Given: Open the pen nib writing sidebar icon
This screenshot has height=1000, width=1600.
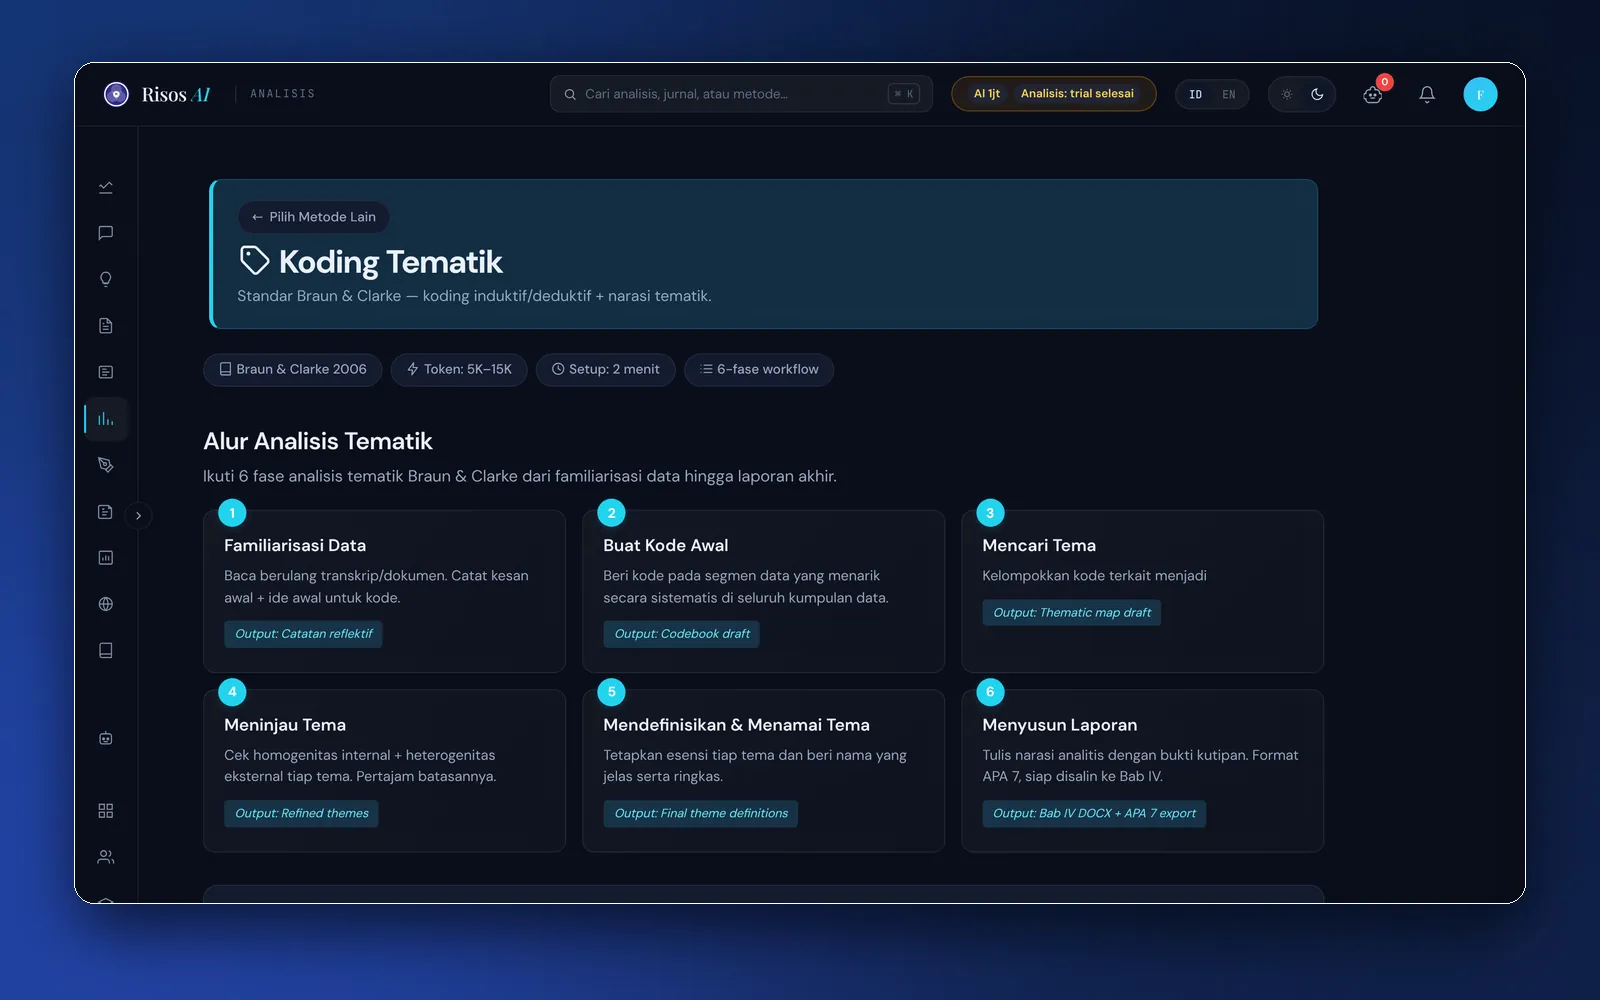Looking at the screenshot, I should (106, 465).
